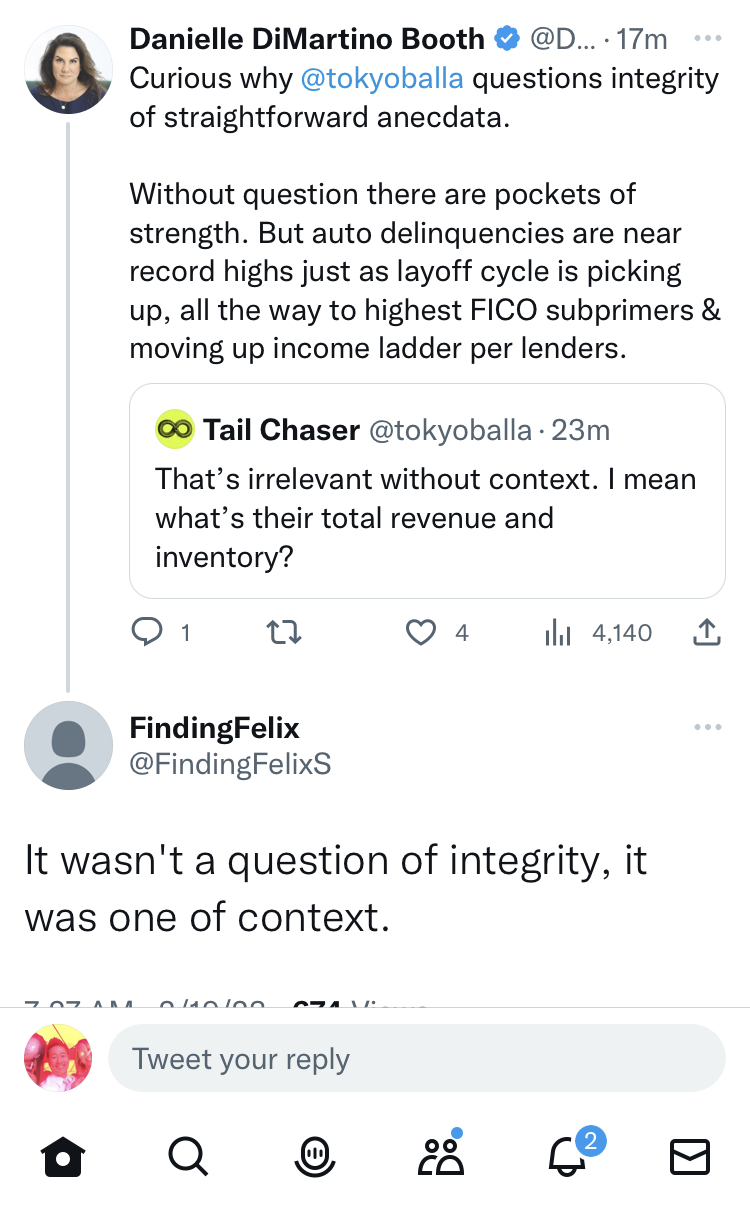Tap the retweet arrows icon

pyautogui.click(x=285, y=632)
